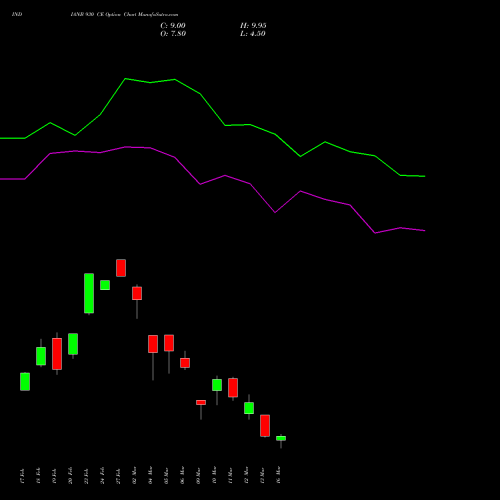Click the 02 Mar date label
The height and width of the screenshot is (500, 500).
pyautogui.click(x=134, y=475)
